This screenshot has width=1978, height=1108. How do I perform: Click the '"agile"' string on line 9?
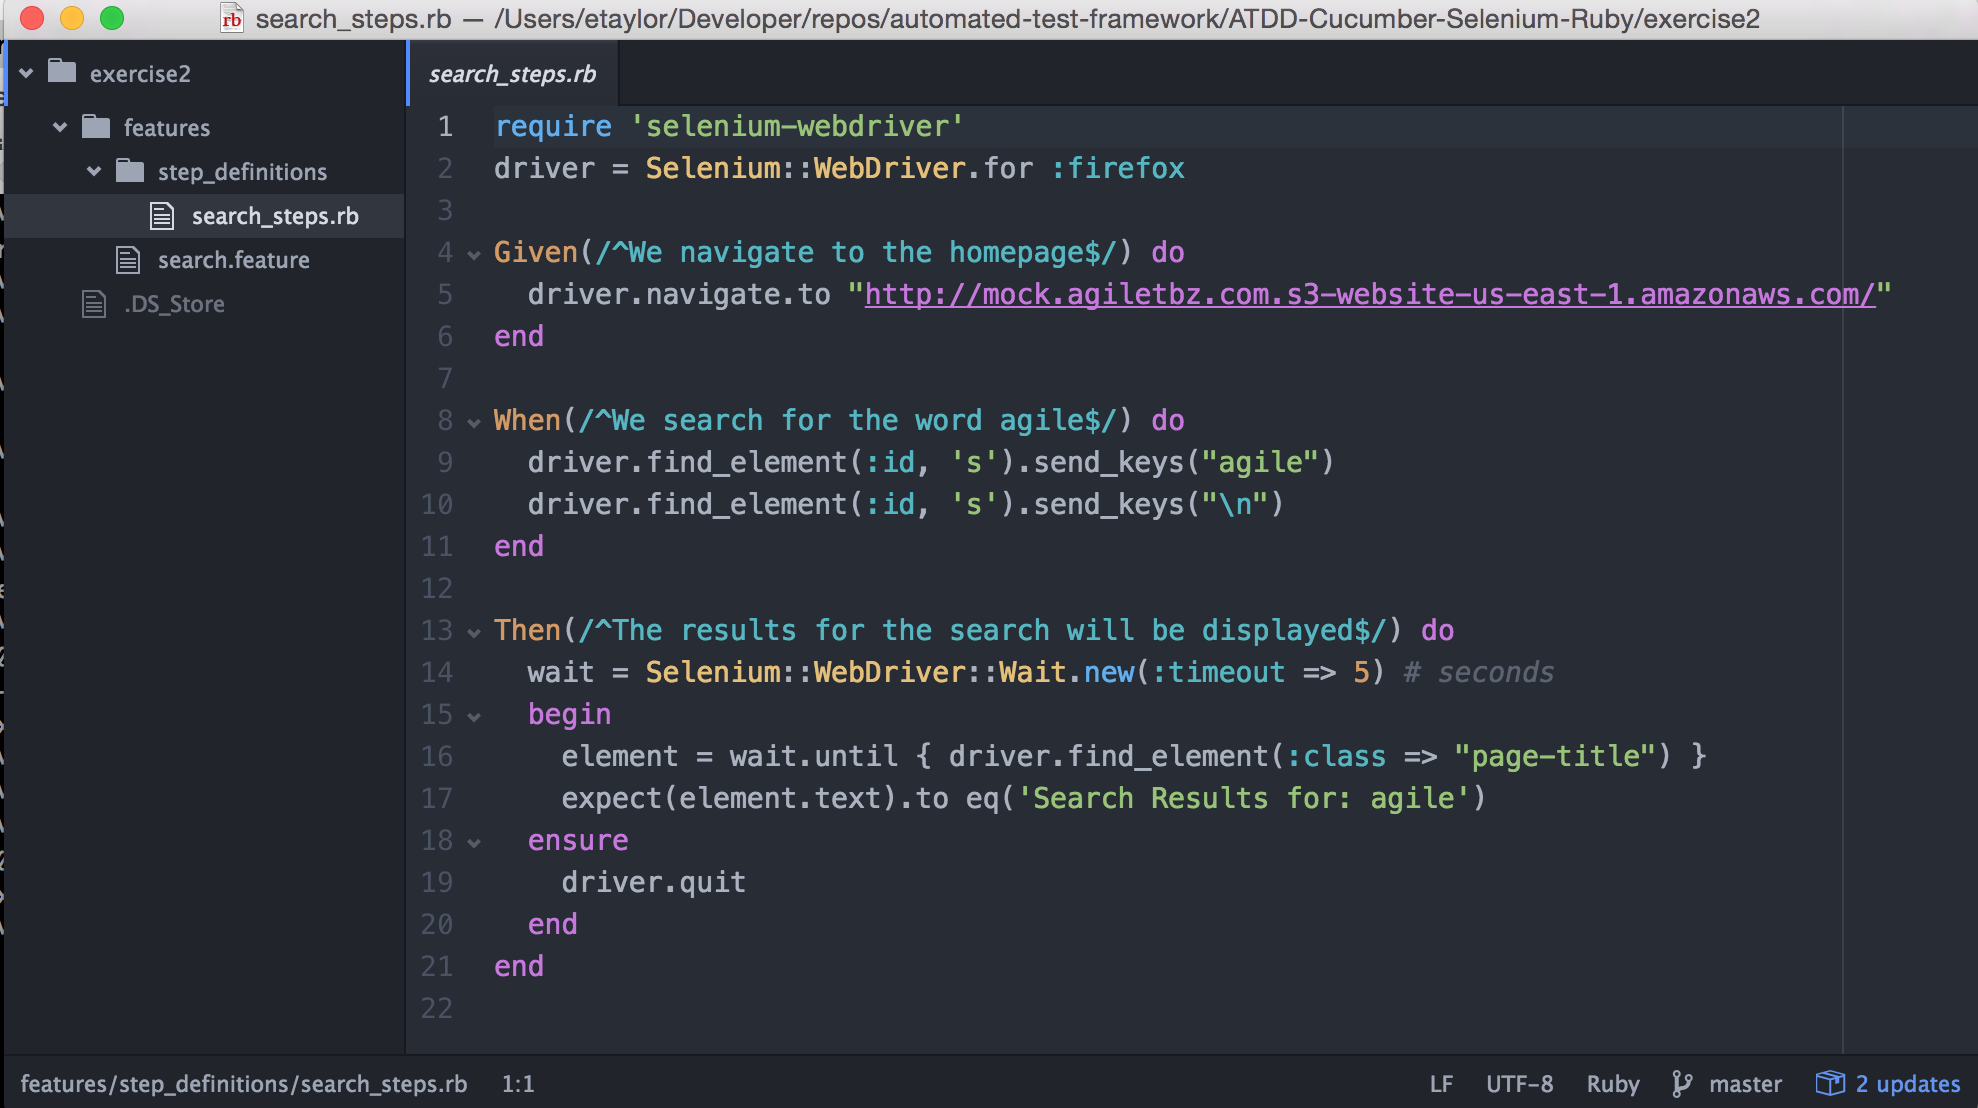(x=1260, y=462)
